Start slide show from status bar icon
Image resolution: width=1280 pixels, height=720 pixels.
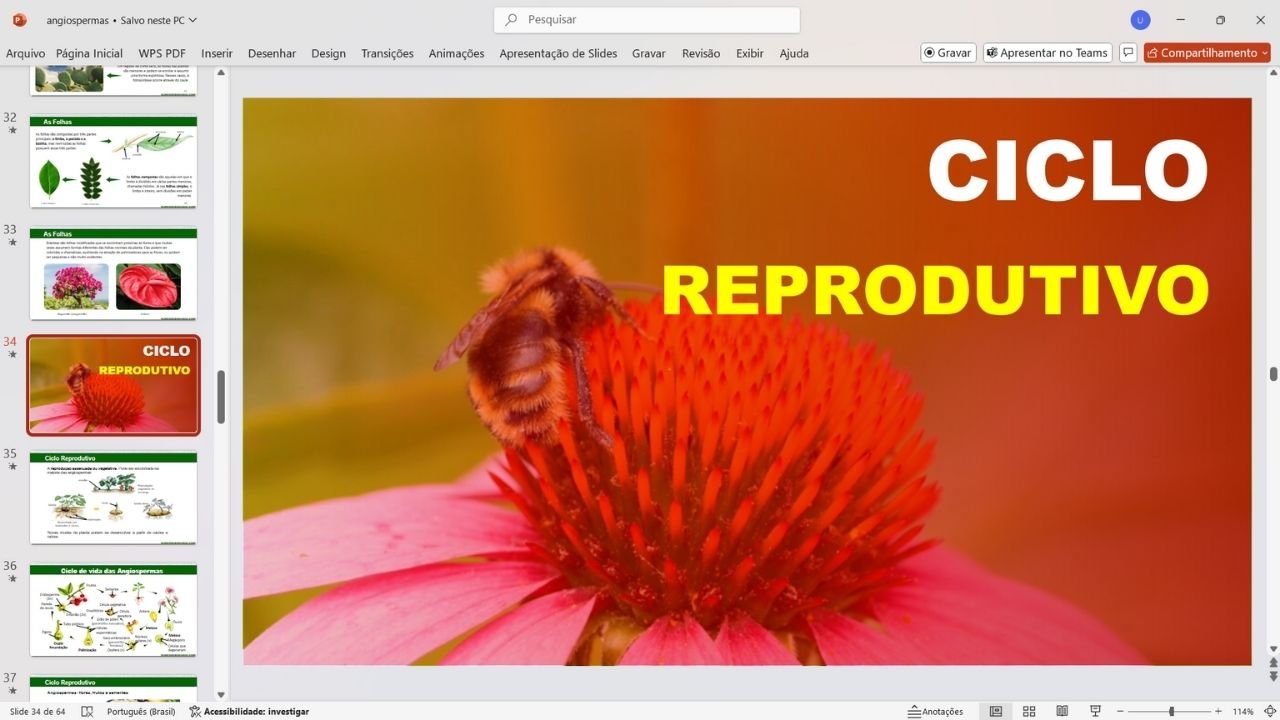pyautogui.click(x=1095, y=711)
